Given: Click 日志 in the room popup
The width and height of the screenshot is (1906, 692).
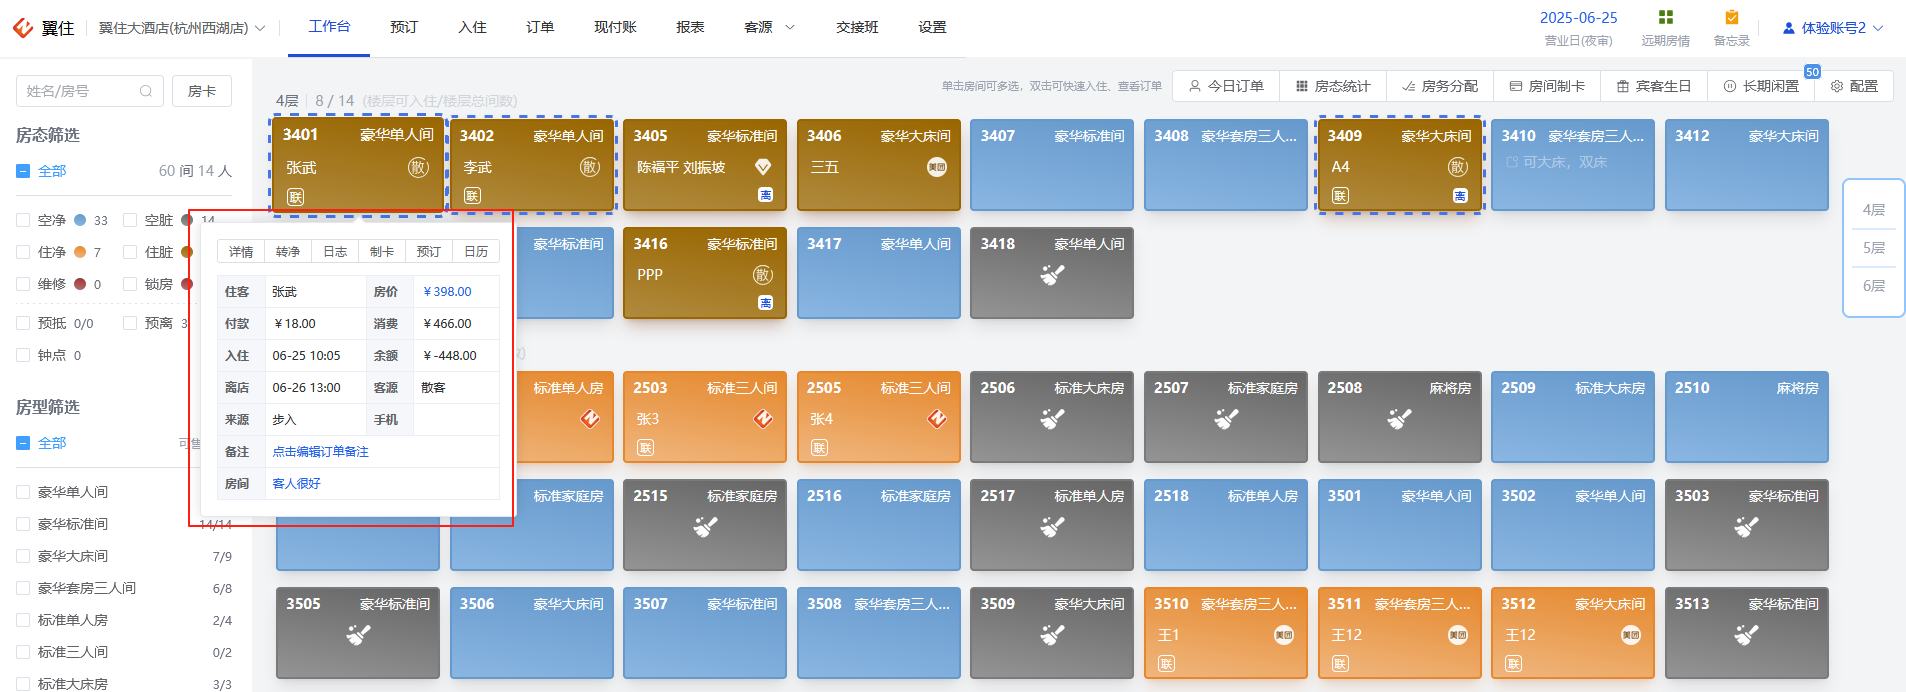Looking at the screenshot, I should (335, 252).
